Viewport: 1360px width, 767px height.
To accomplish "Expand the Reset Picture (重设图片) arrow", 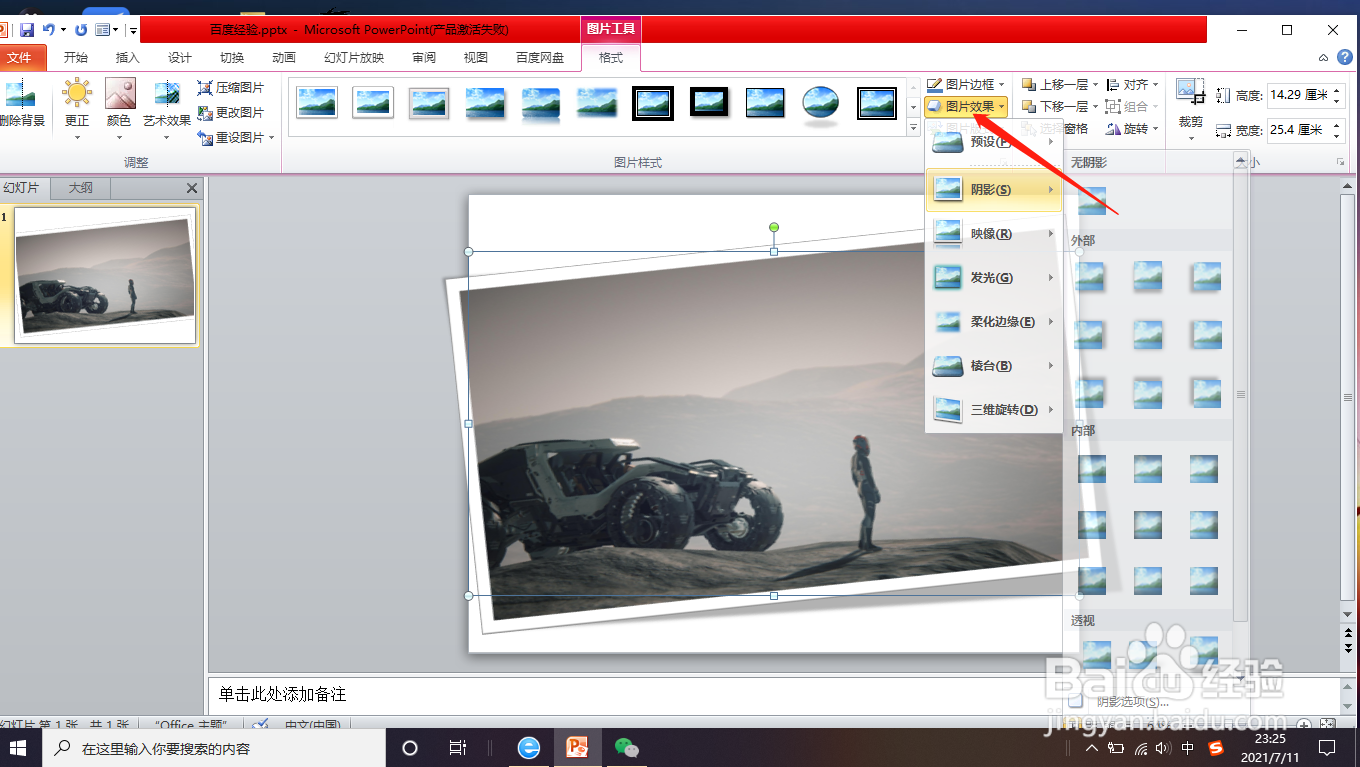I will 272,138.
